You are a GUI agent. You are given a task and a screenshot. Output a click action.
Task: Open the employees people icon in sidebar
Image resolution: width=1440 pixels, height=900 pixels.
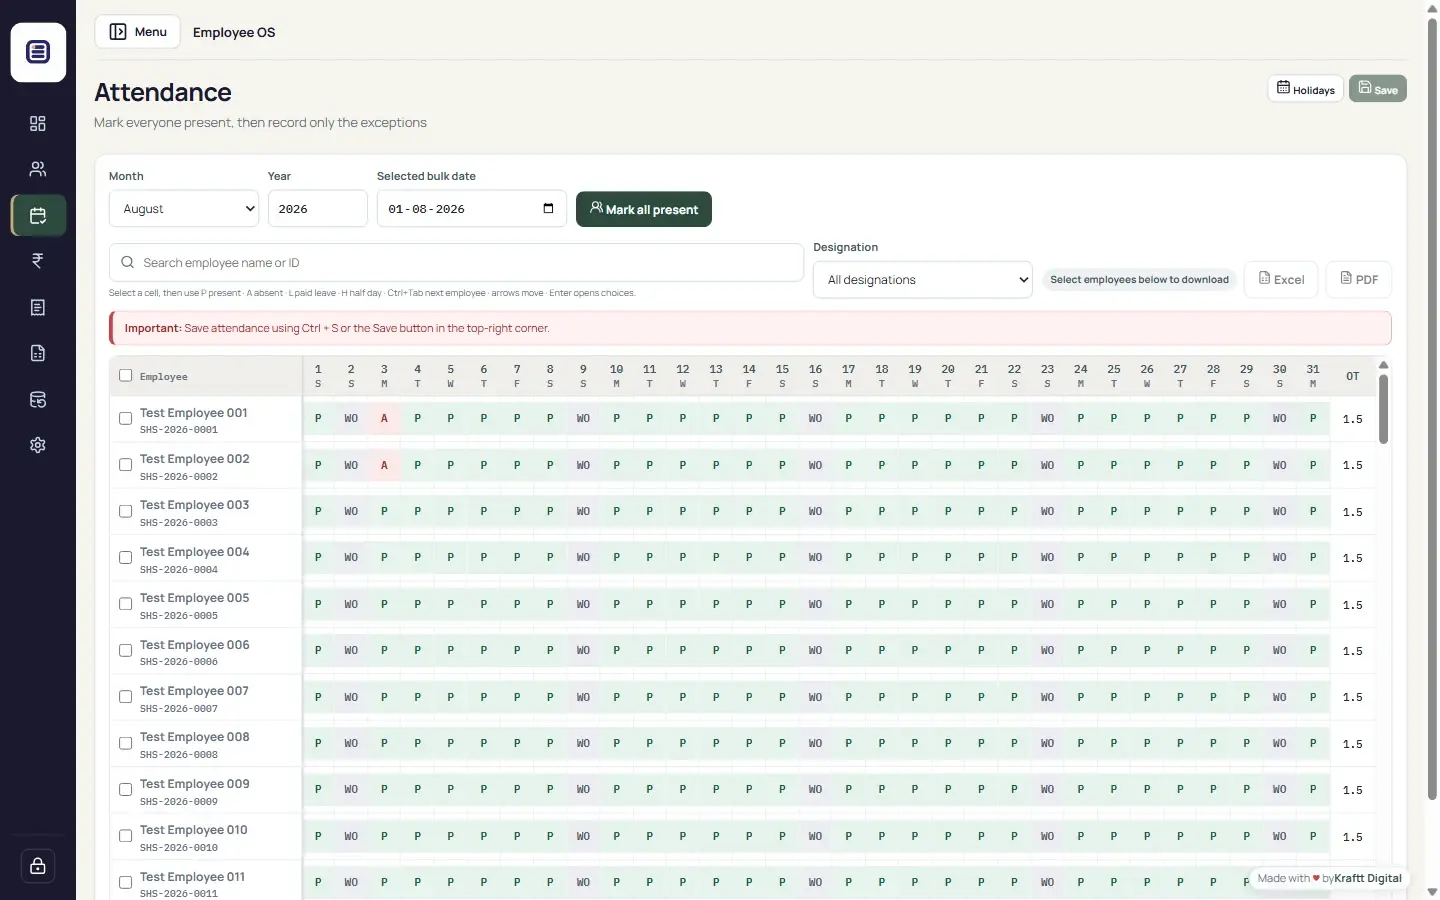pyautogui.click(x=38, y=169)
